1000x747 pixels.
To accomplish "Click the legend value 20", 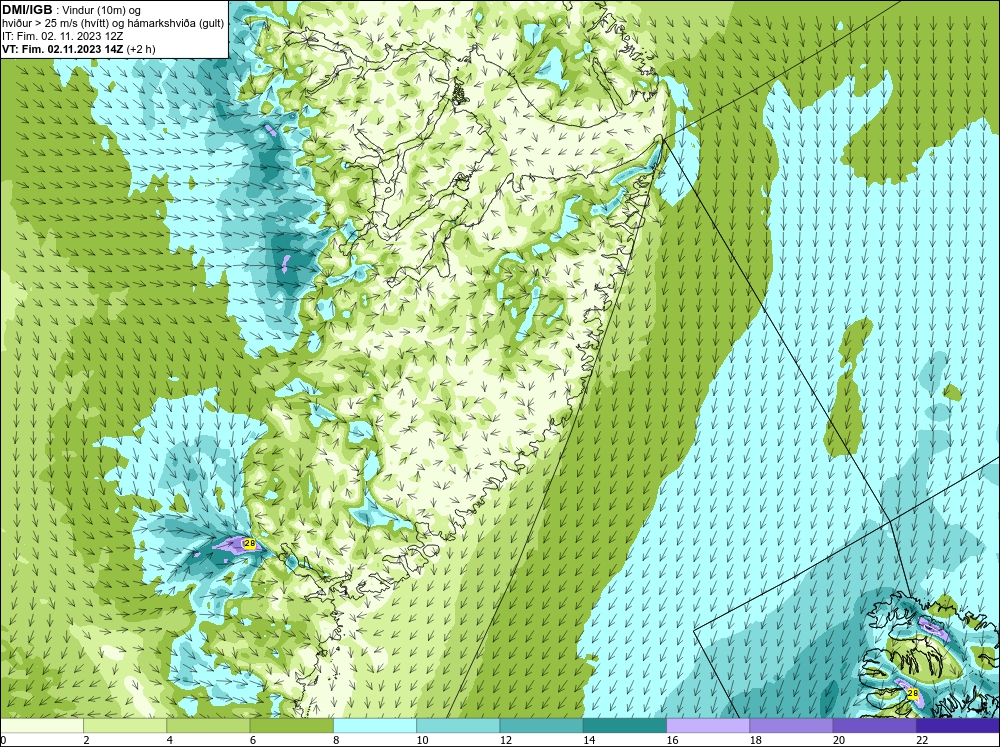I will pyautogui.click(x=839, y=740).
